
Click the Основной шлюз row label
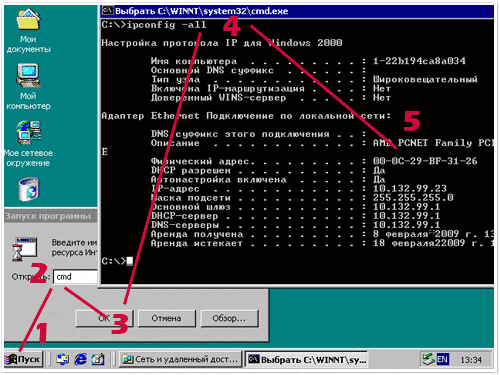(190, 207)
